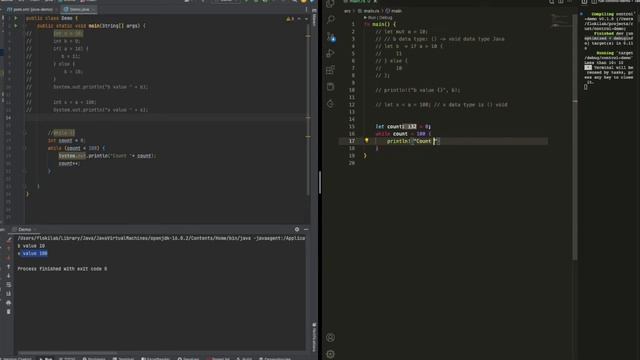Select the Demo run configuration tab
640x360 pixels.
tap(24, 229)
